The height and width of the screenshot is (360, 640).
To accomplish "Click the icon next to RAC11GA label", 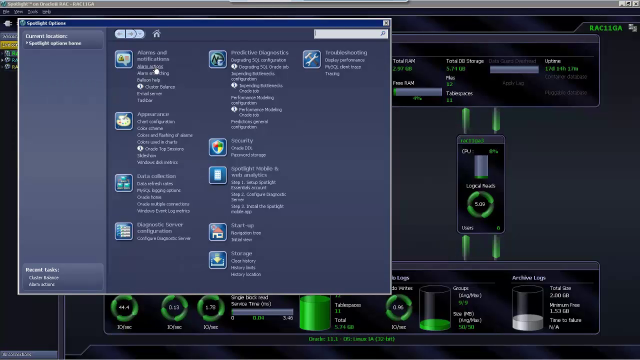I will [632, 28].
